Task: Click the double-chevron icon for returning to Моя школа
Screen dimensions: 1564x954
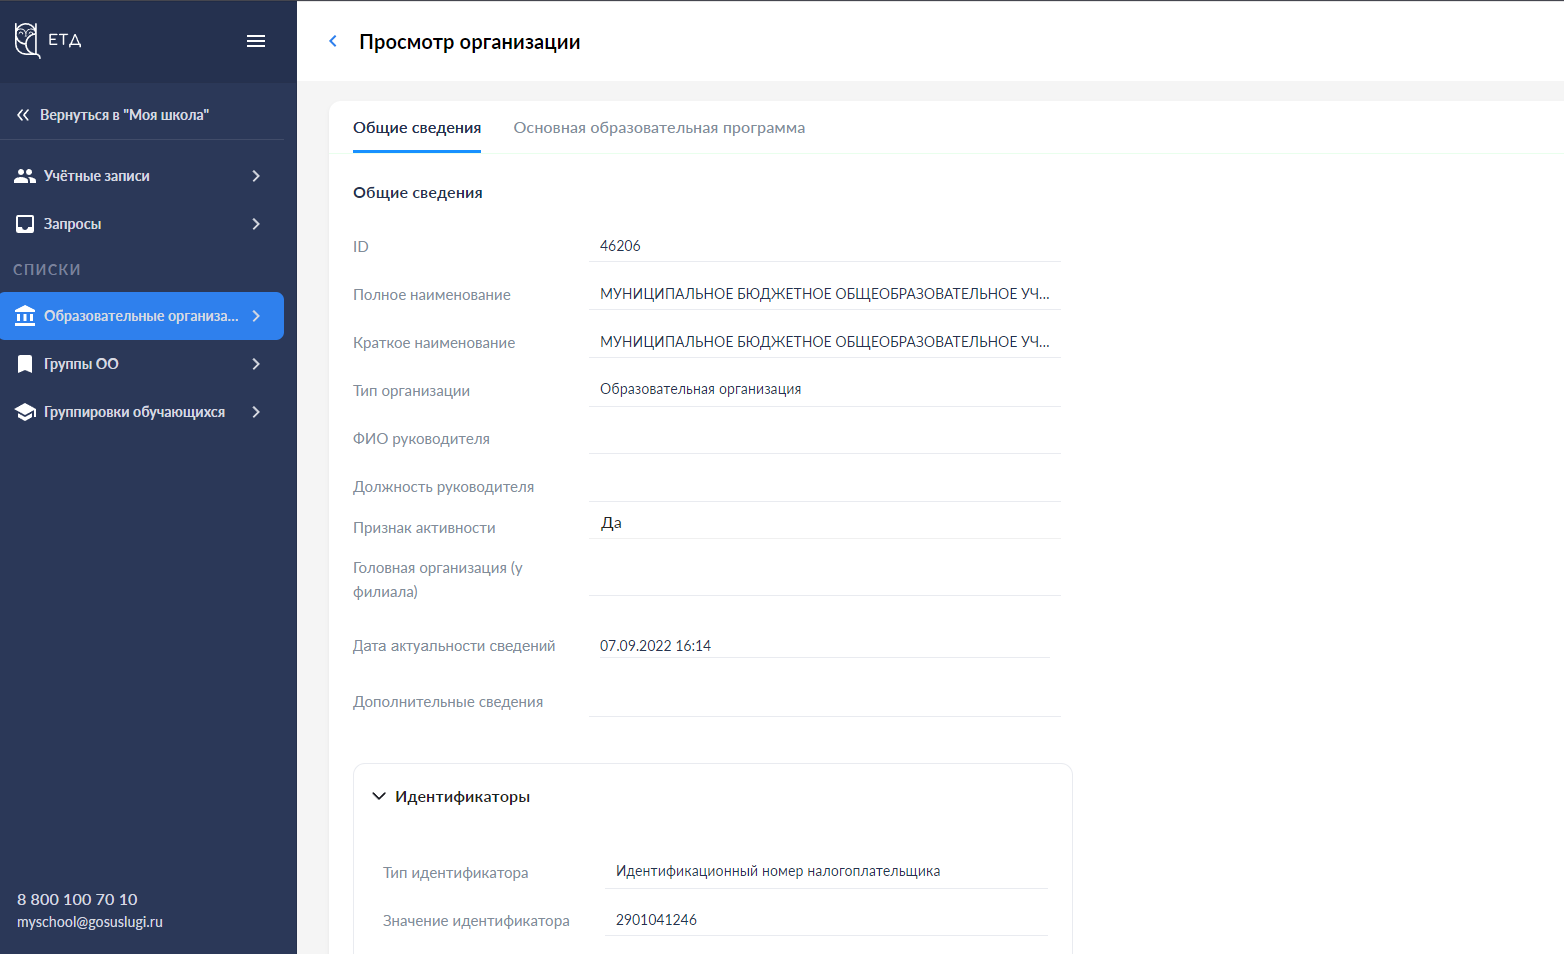Action: coord(23,115)
